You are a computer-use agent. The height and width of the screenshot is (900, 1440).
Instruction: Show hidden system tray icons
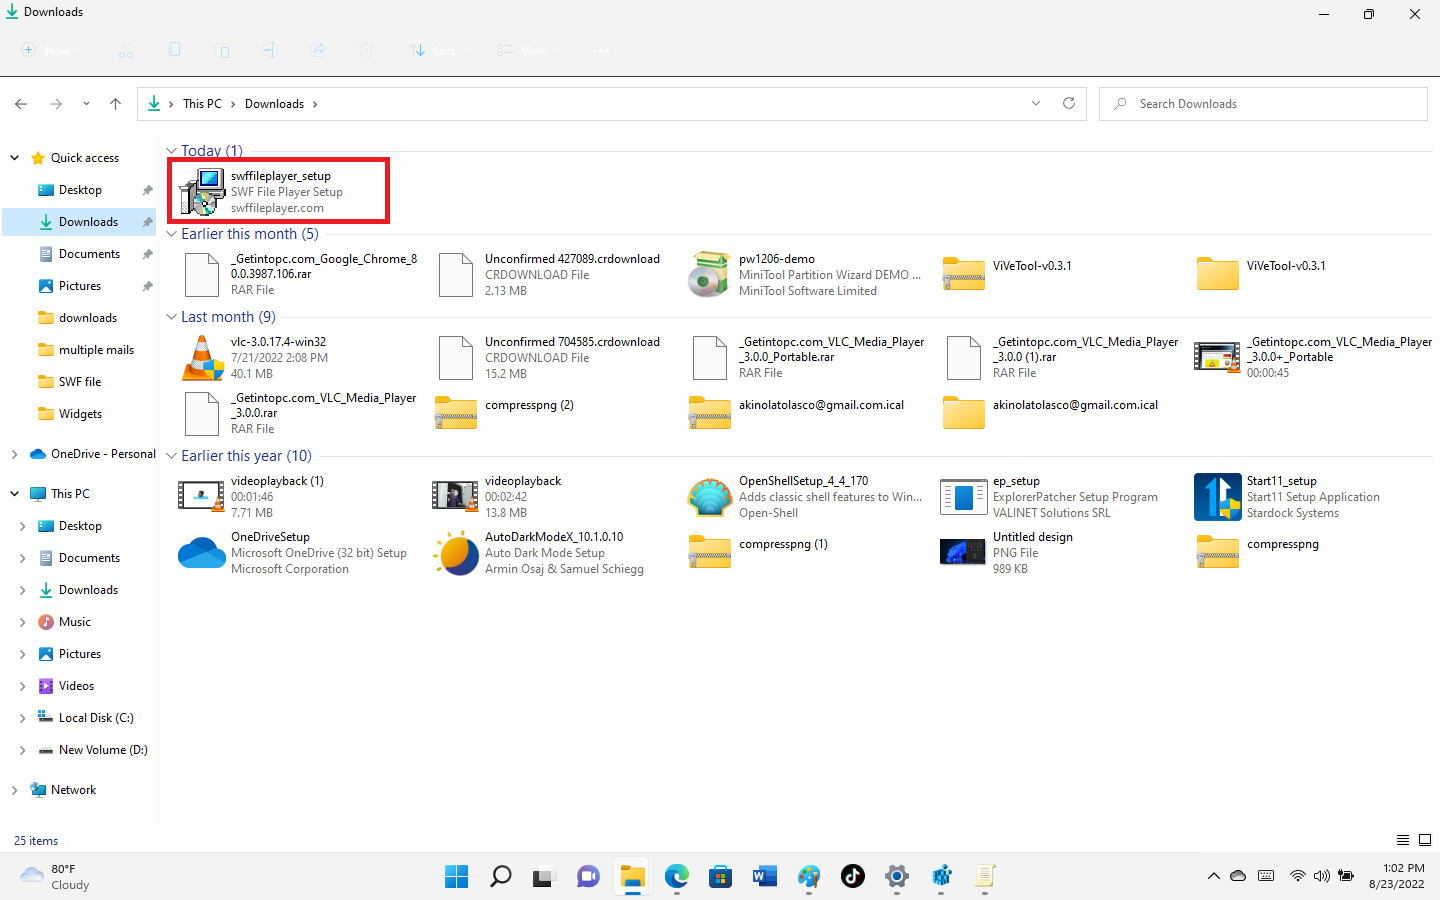1213,876
